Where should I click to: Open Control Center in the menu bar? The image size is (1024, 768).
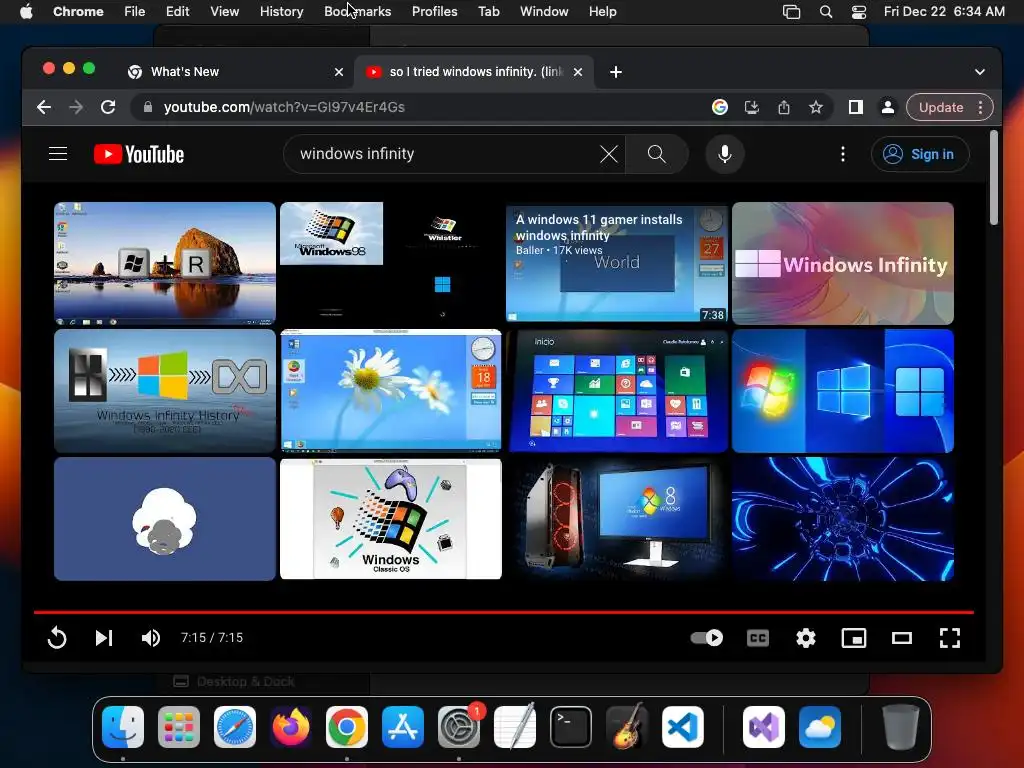tap(859, 12)
